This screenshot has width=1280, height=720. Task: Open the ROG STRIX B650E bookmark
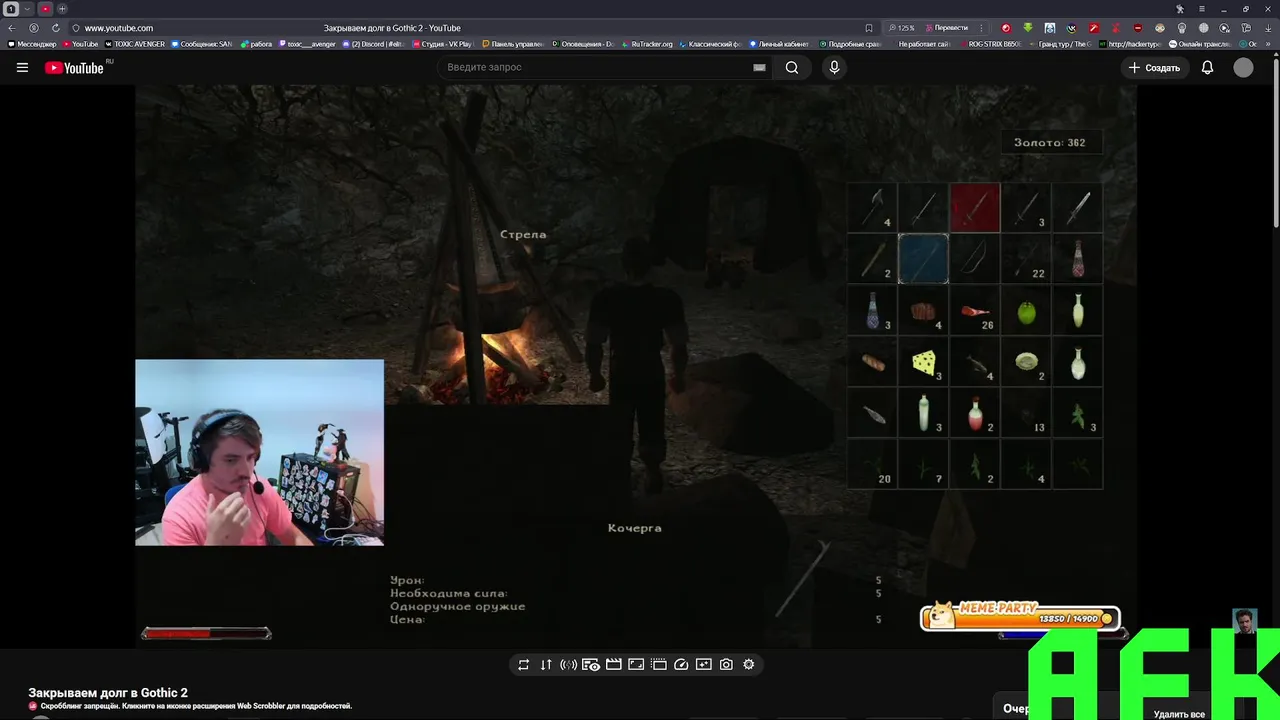click(x=990, y=44)
